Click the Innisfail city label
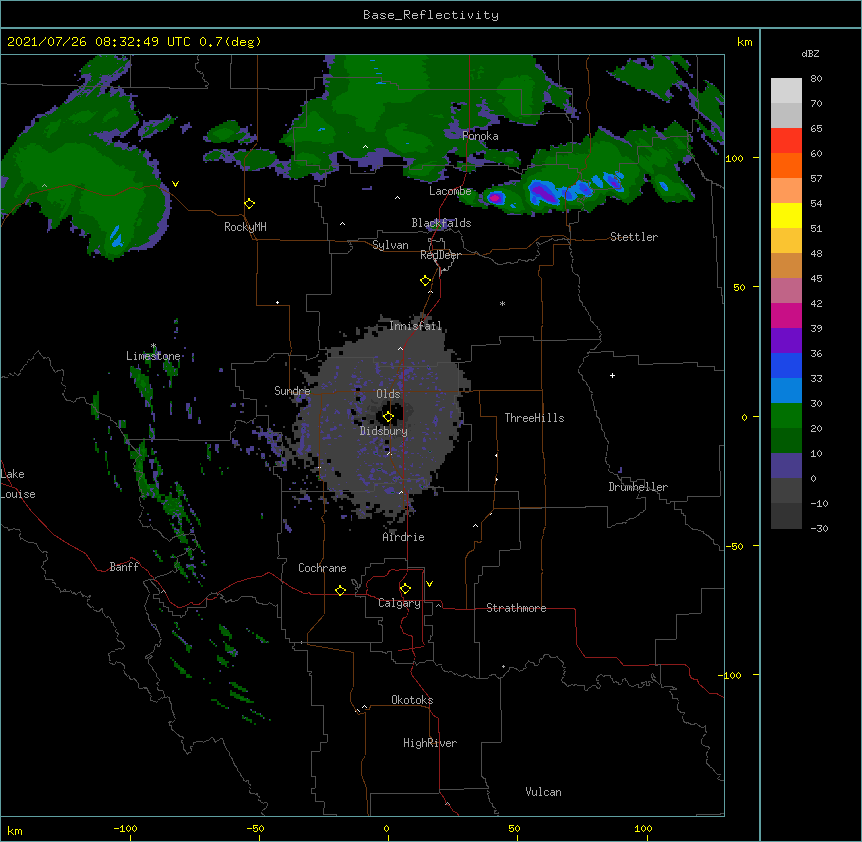 coord(415,326)
